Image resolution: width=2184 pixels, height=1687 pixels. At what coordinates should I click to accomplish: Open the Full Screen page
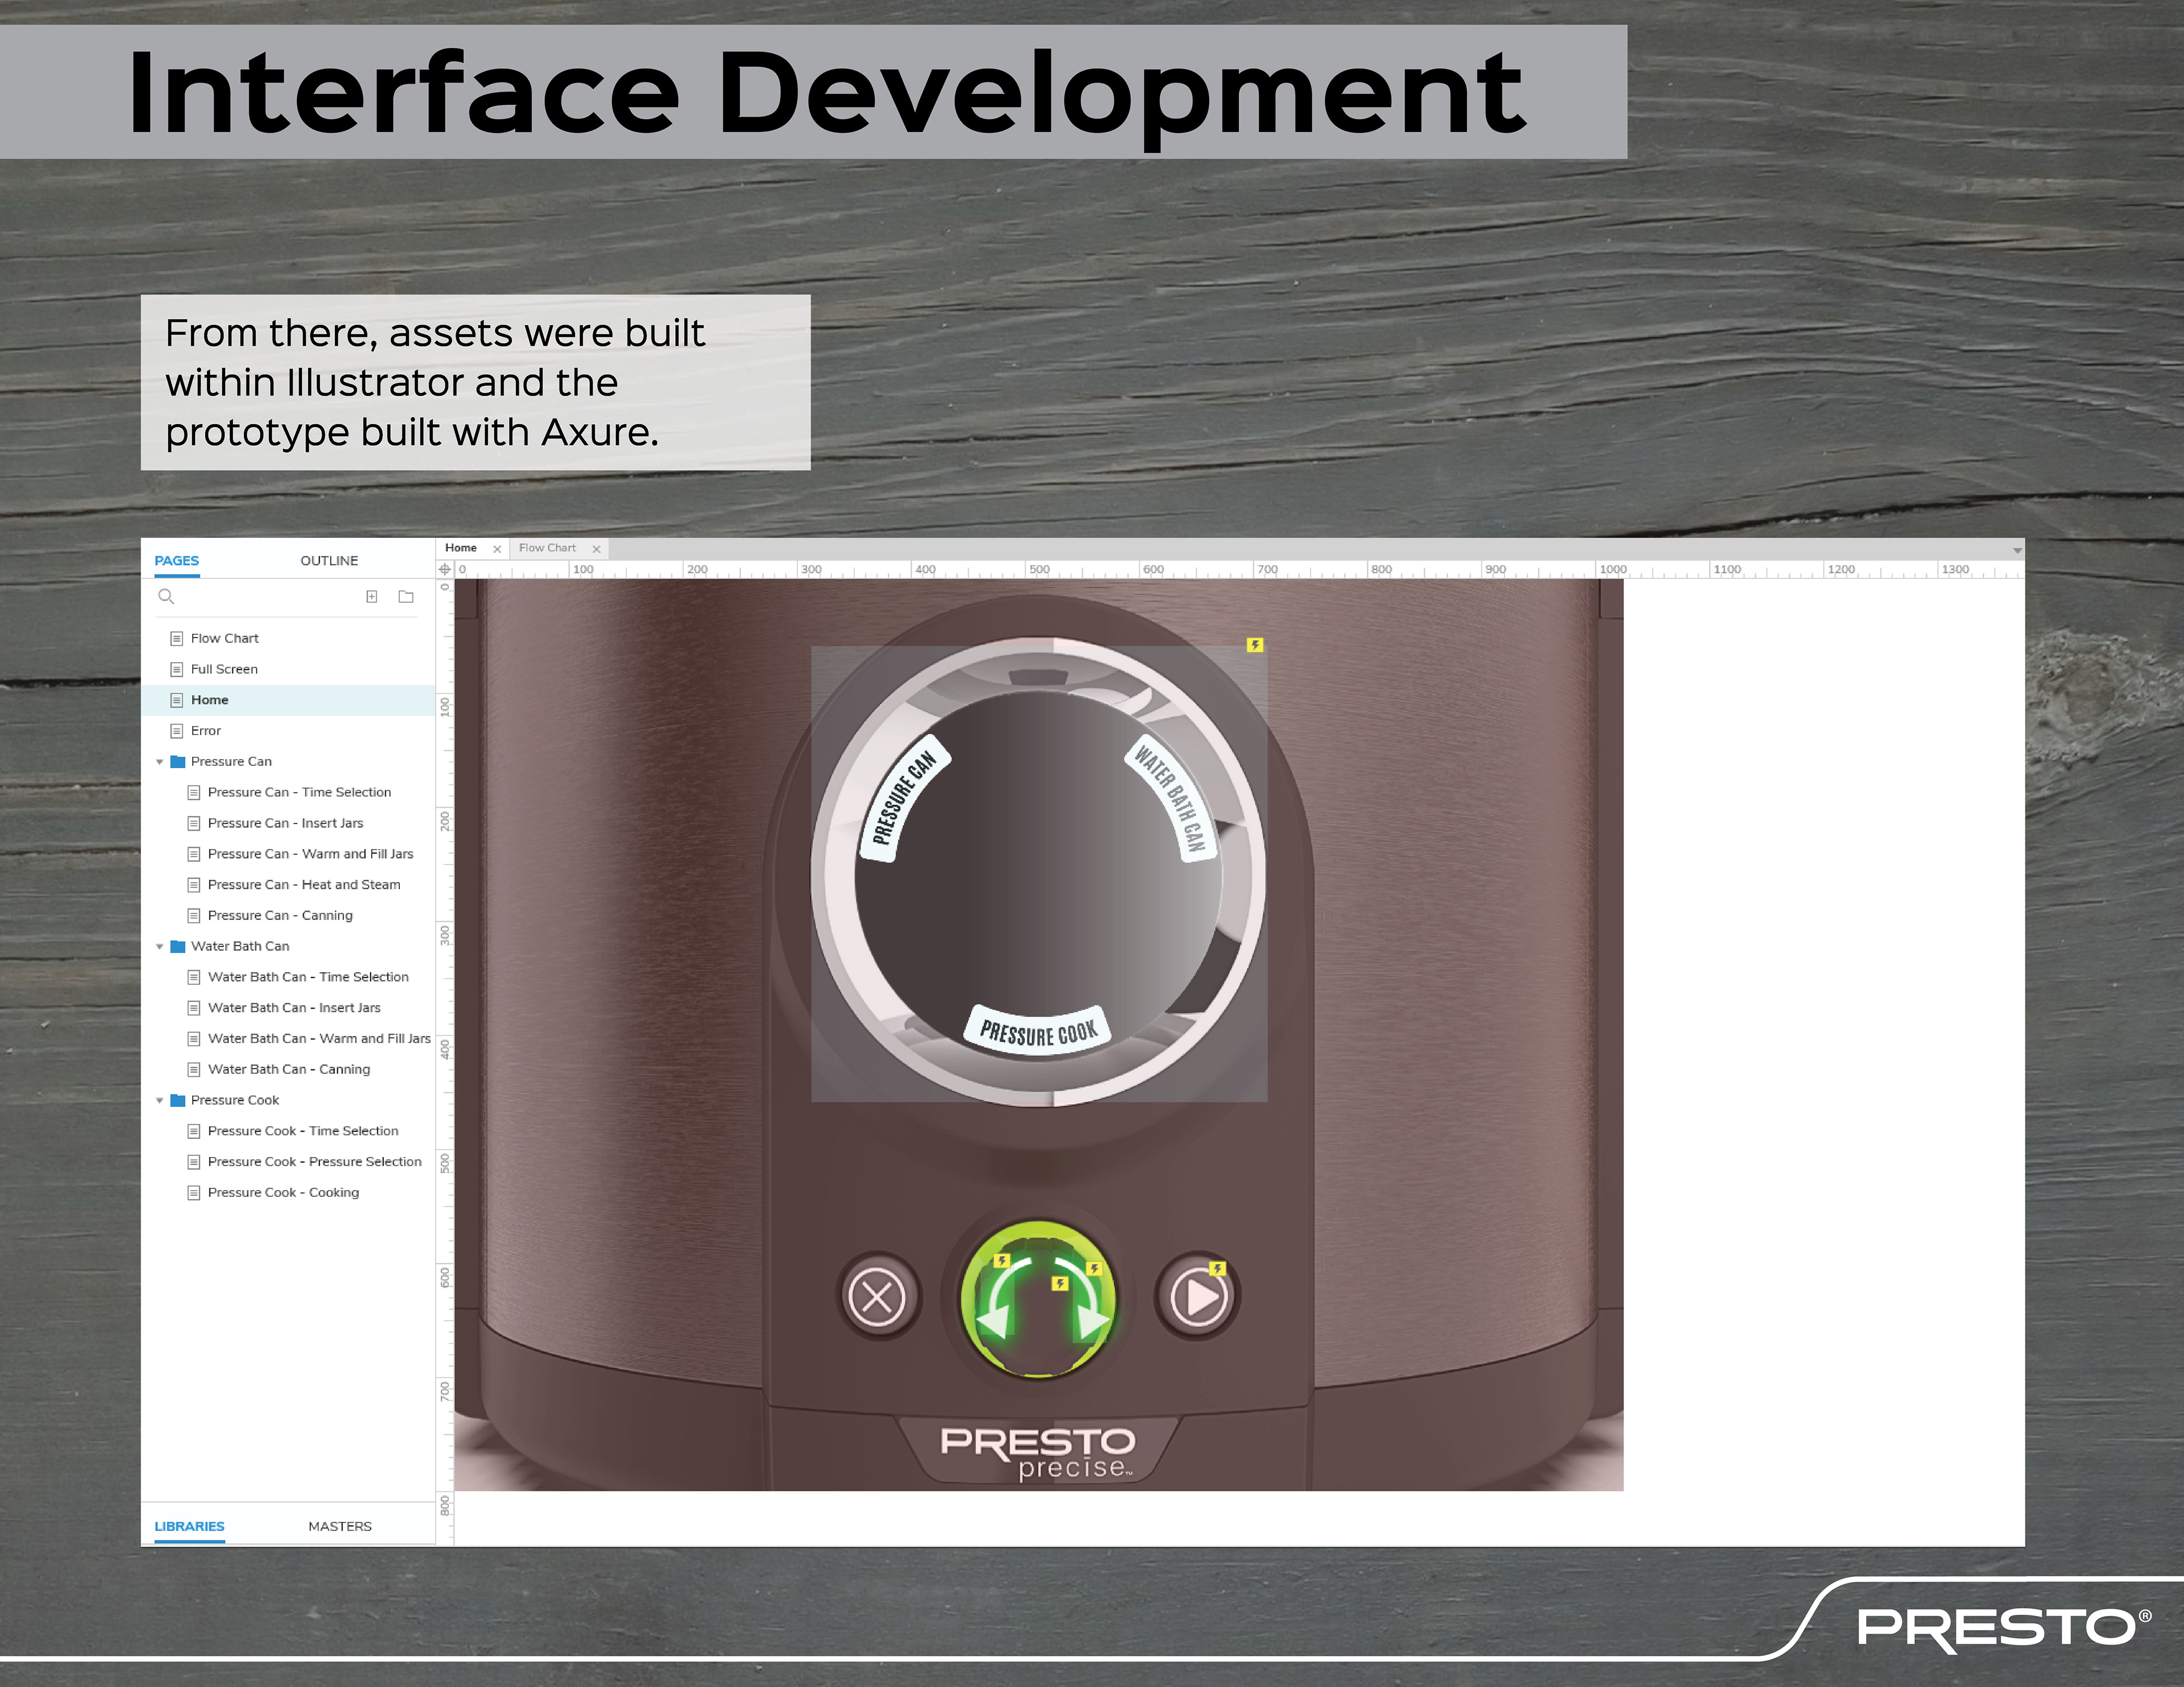[x=224, y=669]
